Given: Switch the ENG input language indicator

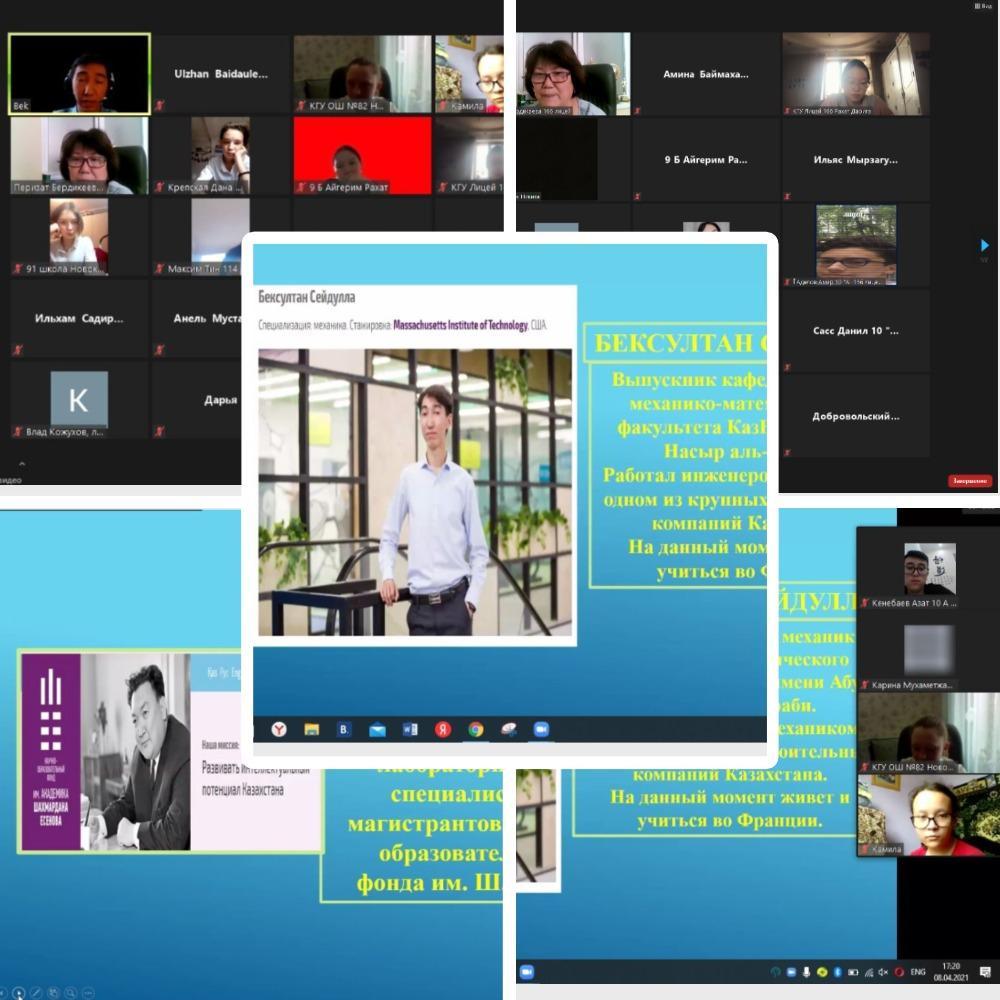Looking at the screenshot, I should click(x=918, y=972).
